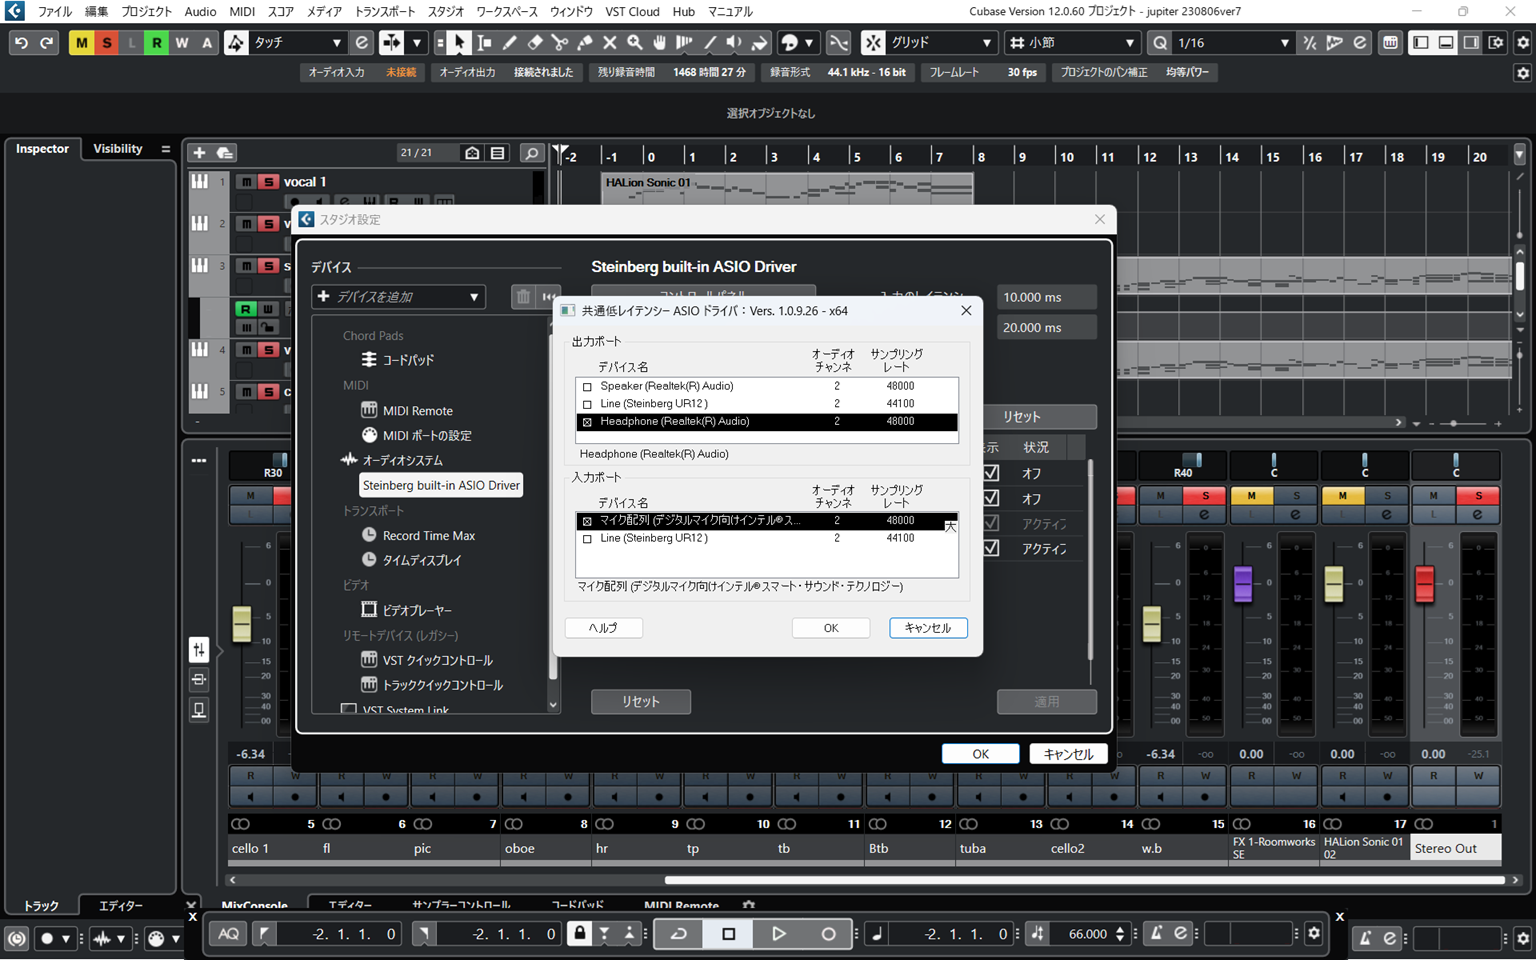Select the Comp hand tool
Screen dimensions: 1536x960
tap(659, 43)
